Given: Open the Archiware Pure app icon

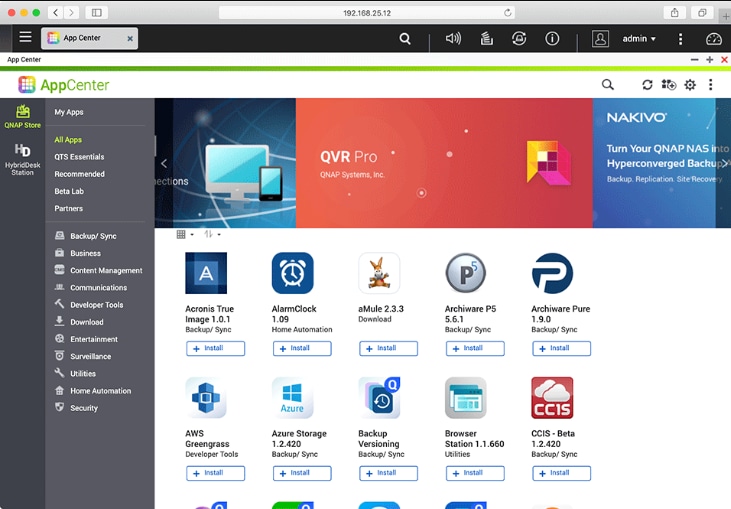Looking at the screenshot, I should click(552, 273).
